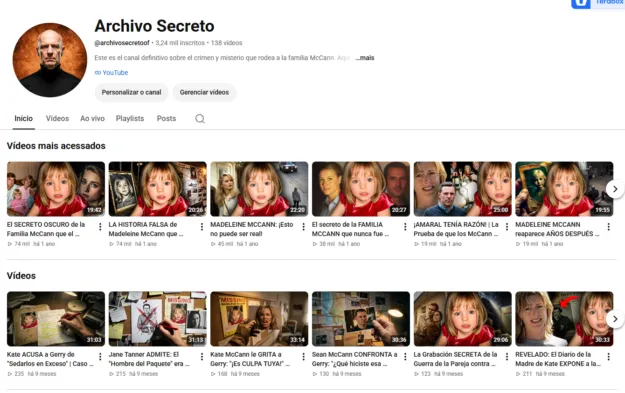This screenshot has width=625, height=393.
Task: Open options menu for "El SECRETO OSCURO de la Familia McCann"
Action: coord(100,227)
